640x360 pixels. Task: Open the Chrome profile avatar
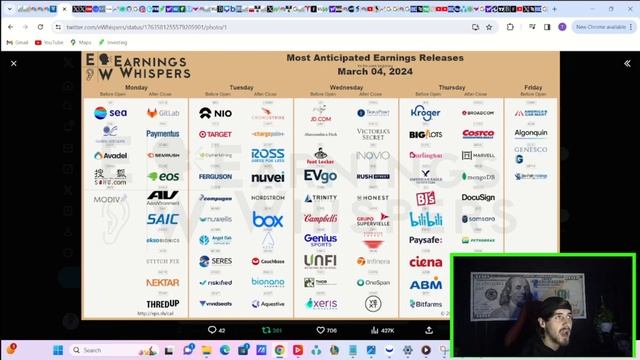562,27
